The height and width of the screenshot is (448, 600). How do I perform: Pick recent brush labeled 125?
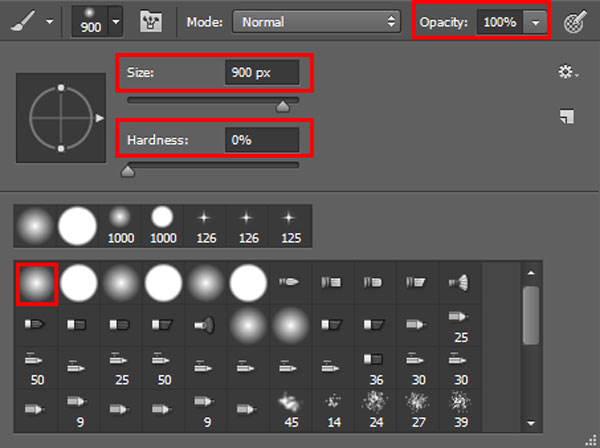(291, 226)
